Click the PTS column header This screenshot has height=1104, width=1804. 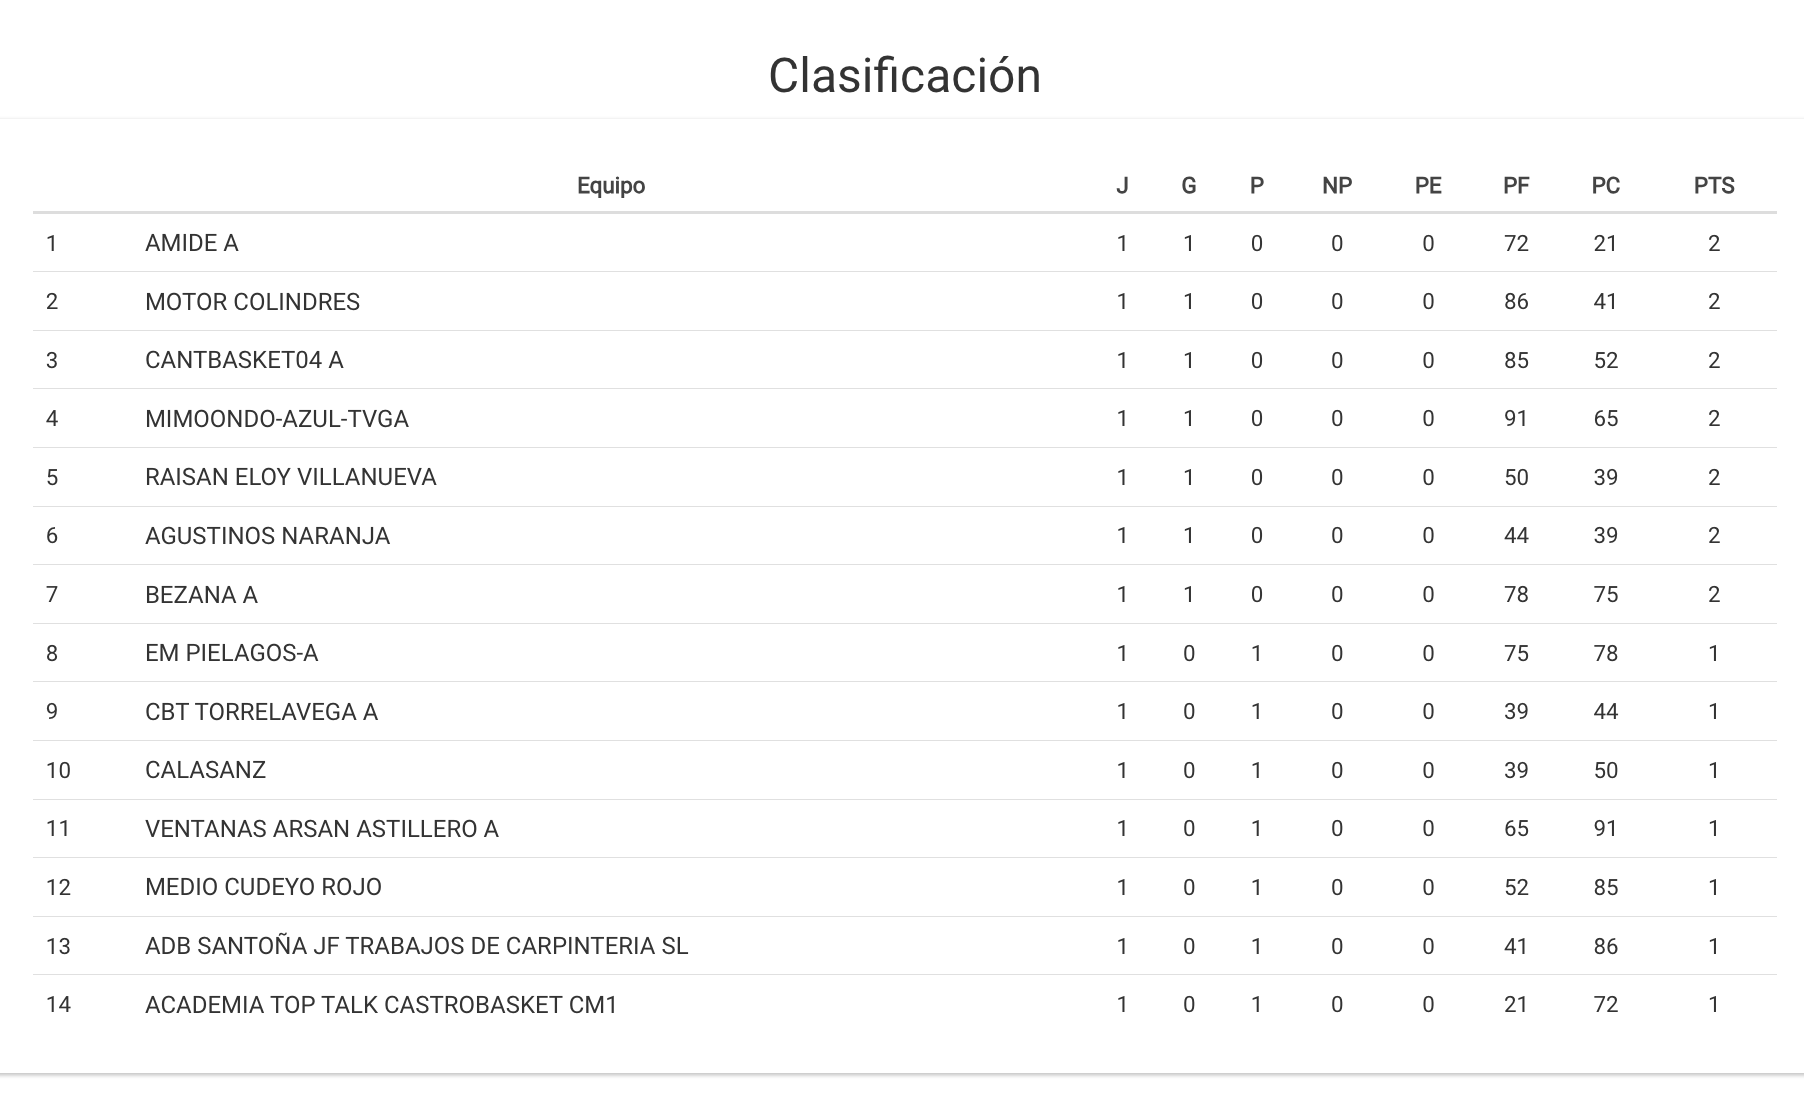1713,186
